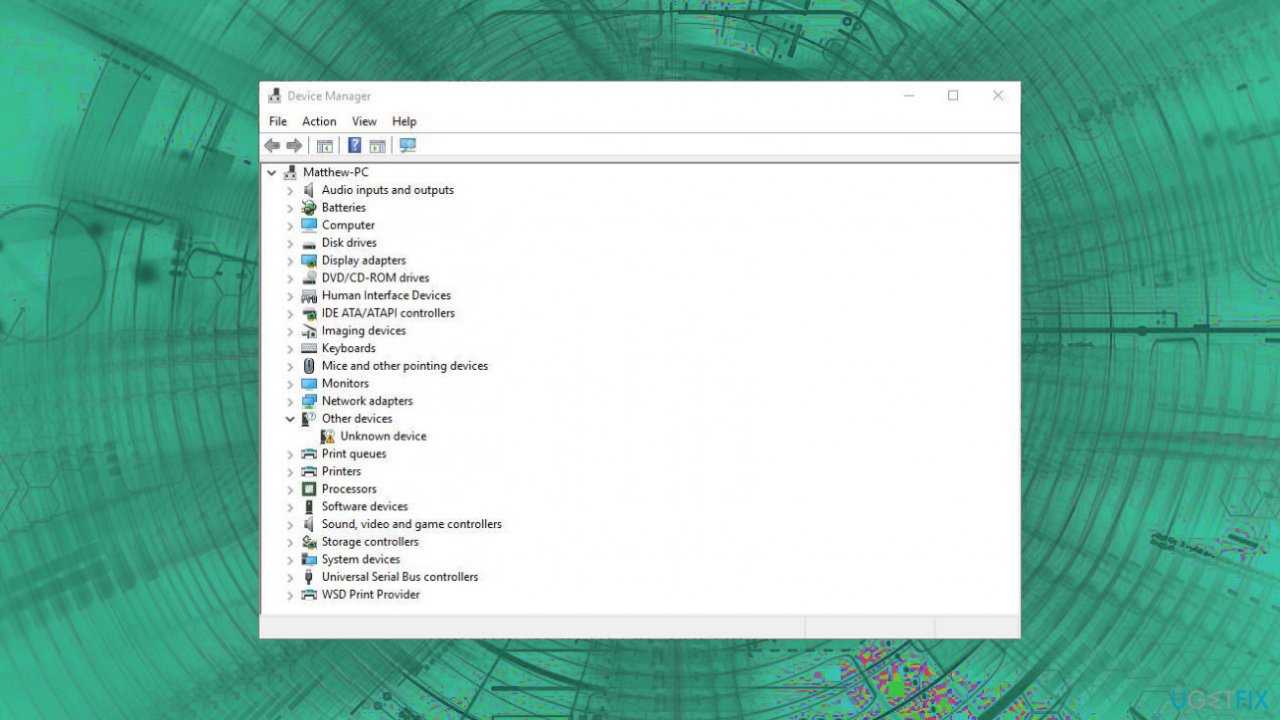Click the Imaging devices icon
This screenshot has width=1280, height=720.
pos(309,331)
